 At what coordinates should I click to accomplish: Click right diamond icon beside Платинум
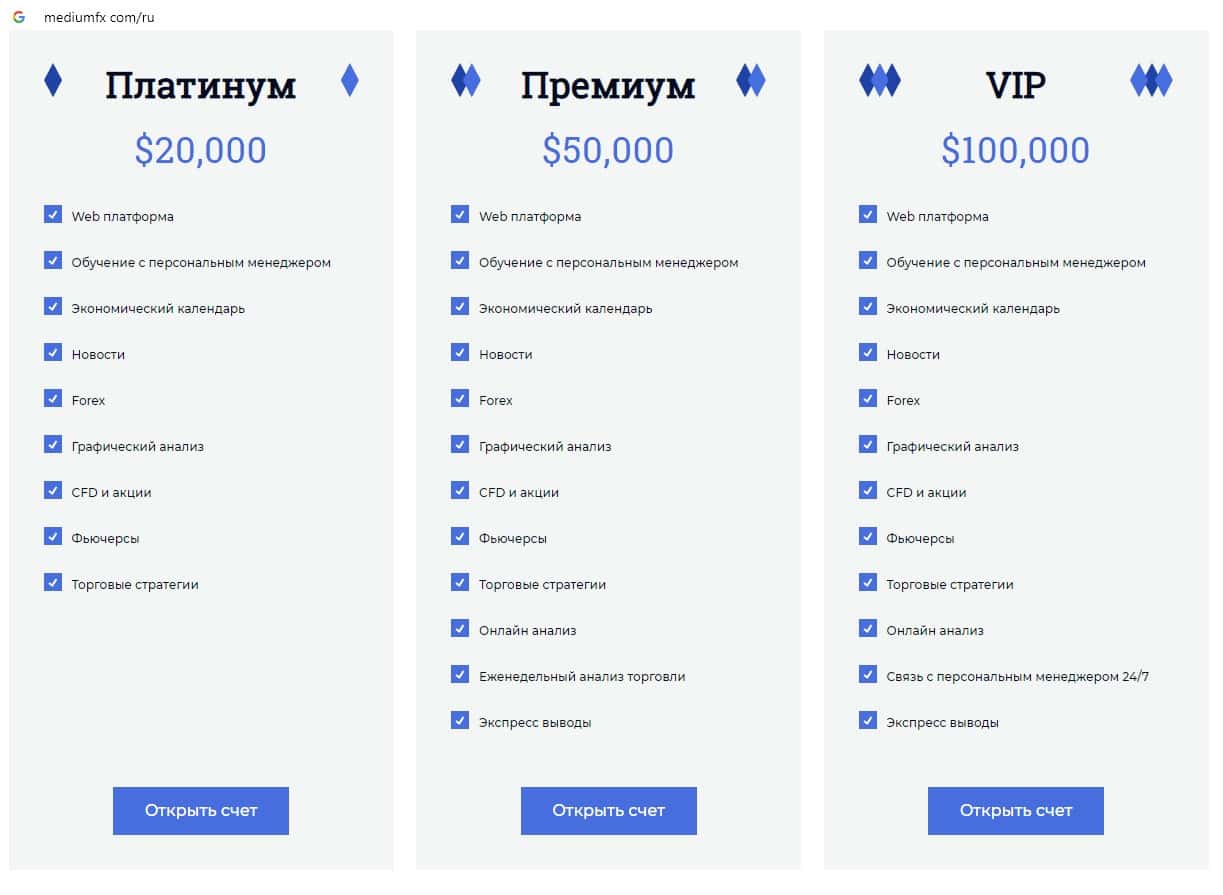(349, 80)
